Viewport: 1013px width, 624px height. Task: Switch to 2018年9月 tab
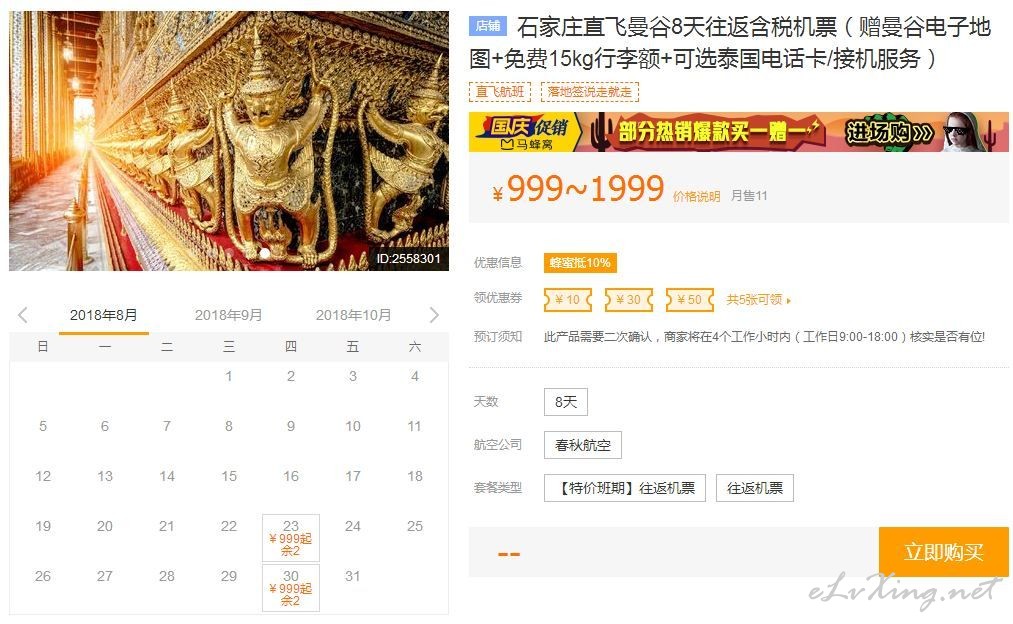click(229, 315)
